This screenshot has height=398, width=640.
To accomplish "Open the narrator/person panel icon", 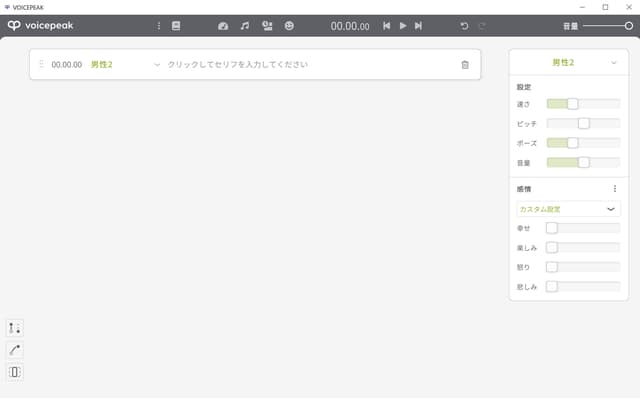I will (x=267, y=26).
